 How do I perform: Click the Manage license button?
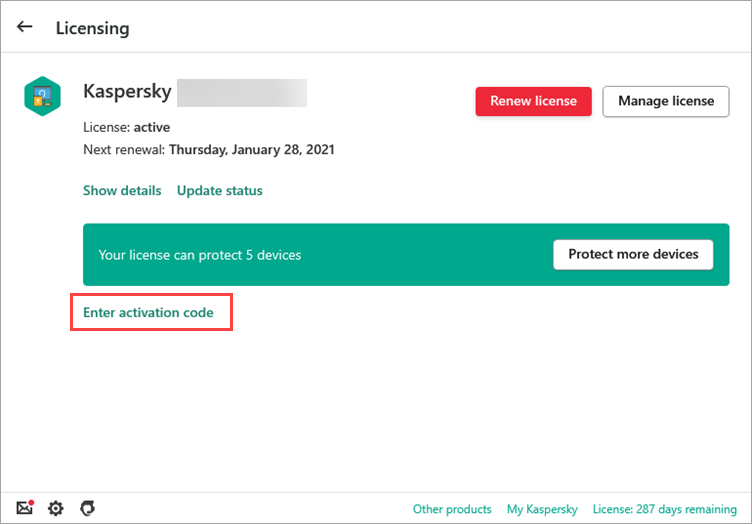[x=666, y=101]
